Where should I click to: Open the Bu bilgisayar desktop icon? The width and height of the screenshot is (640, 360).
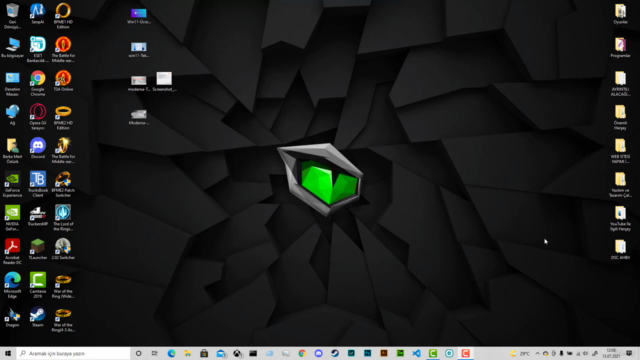point(12,47)
